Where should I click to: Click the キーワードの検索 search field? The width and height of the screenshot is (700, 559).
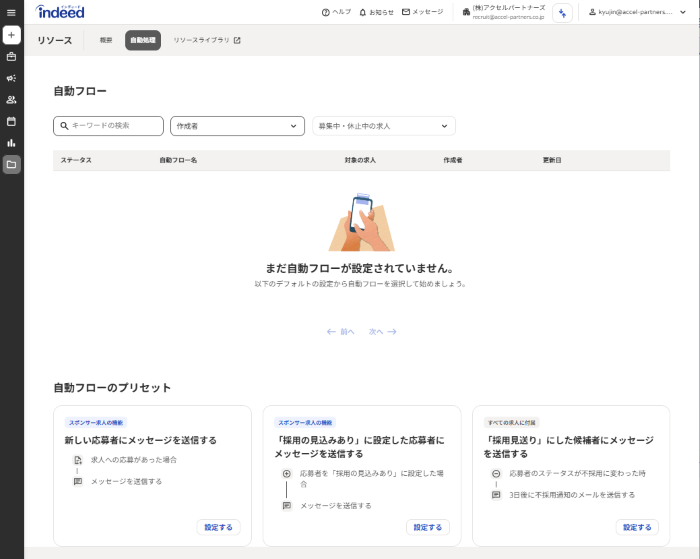tap(108, 126)
